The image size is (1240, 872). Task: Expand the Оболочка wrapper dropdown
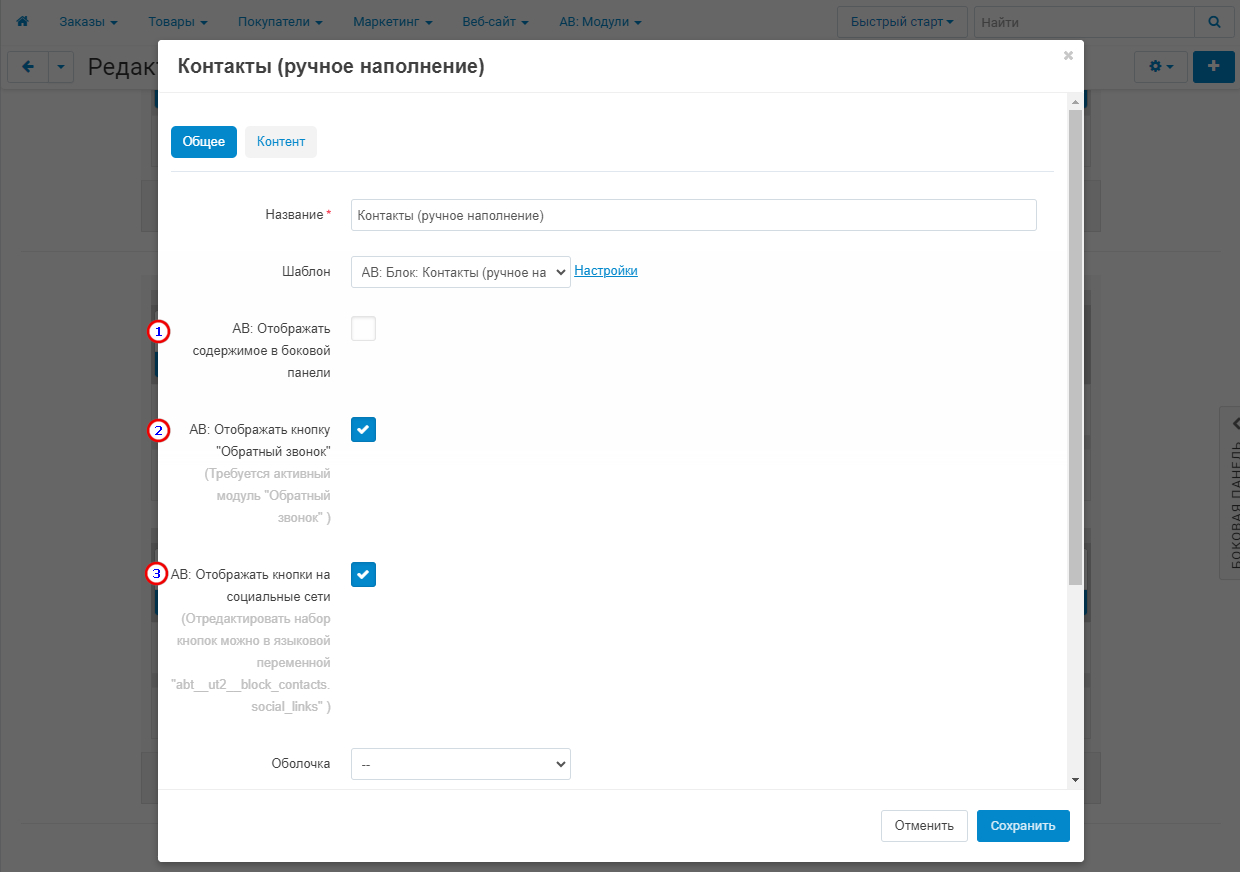[460, 764]
